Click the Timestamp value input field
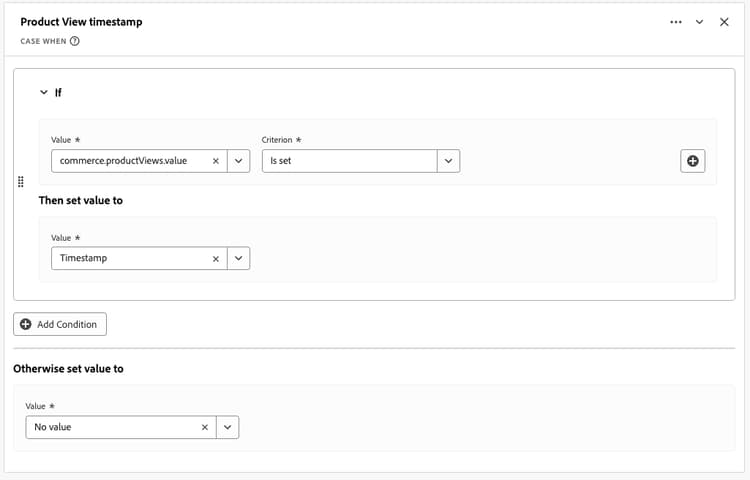The height and width of the screenshot is (480, 750). pyautogui.click(x=139, y=258)
